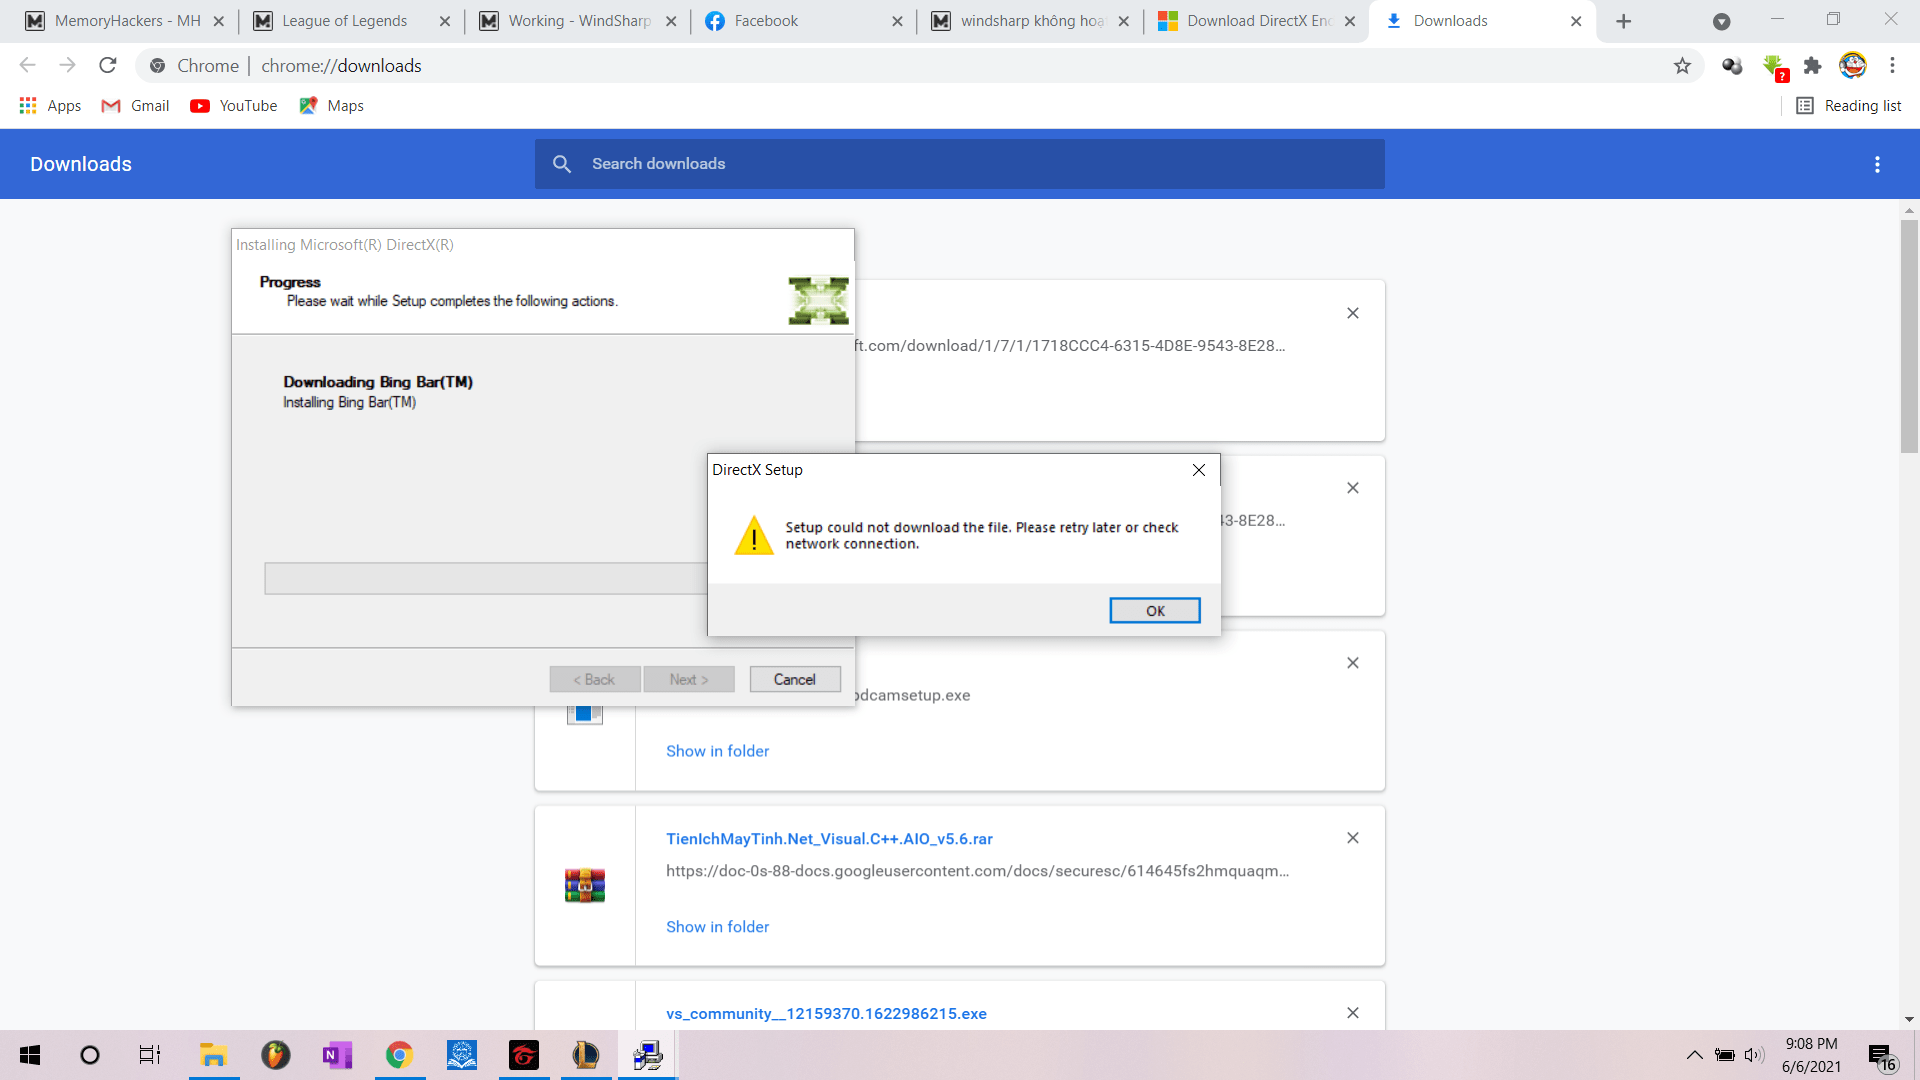Viewport: 1920px width, 1080px height.
Task: Click the installer progress bar
Action: pyautogui.click(x=486, y=578)
